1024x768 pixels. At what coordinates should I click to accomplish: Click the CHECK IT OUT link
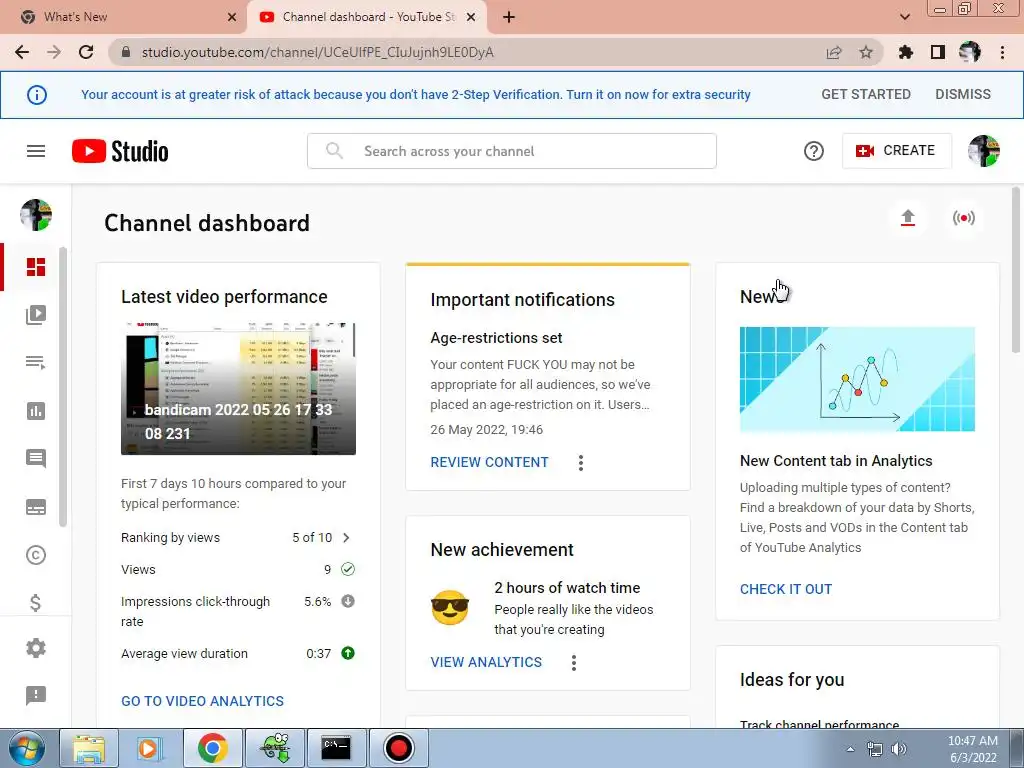point(786,589)
